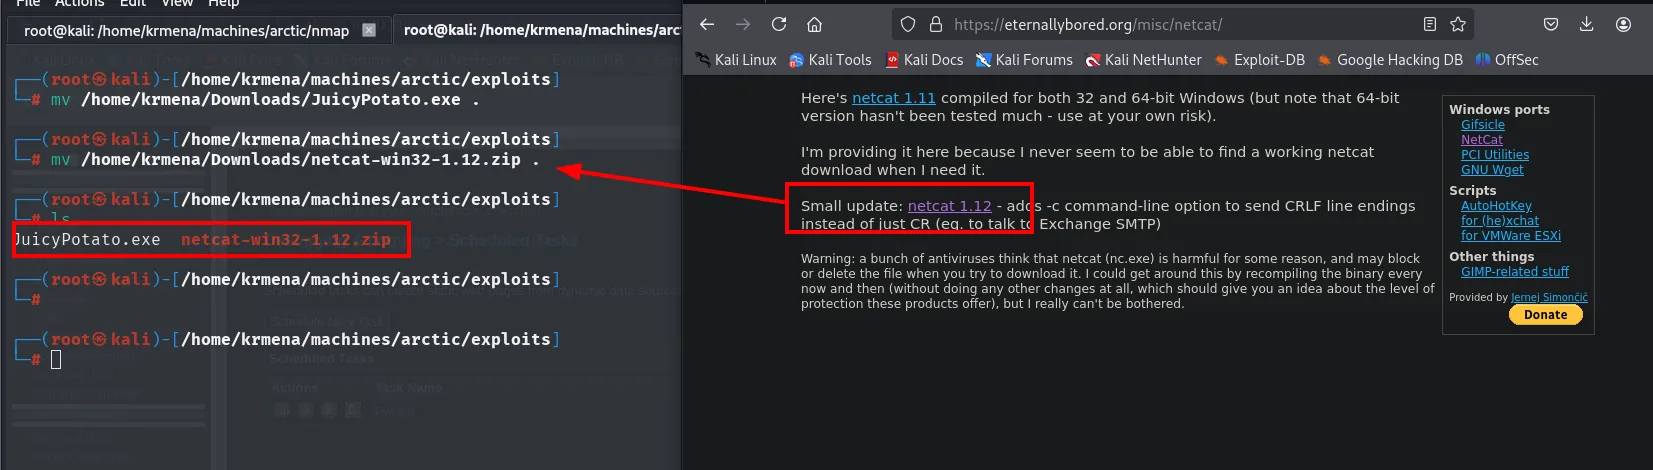
Task: Open the terminal Actions menu
Action: (x=79, y=3)
